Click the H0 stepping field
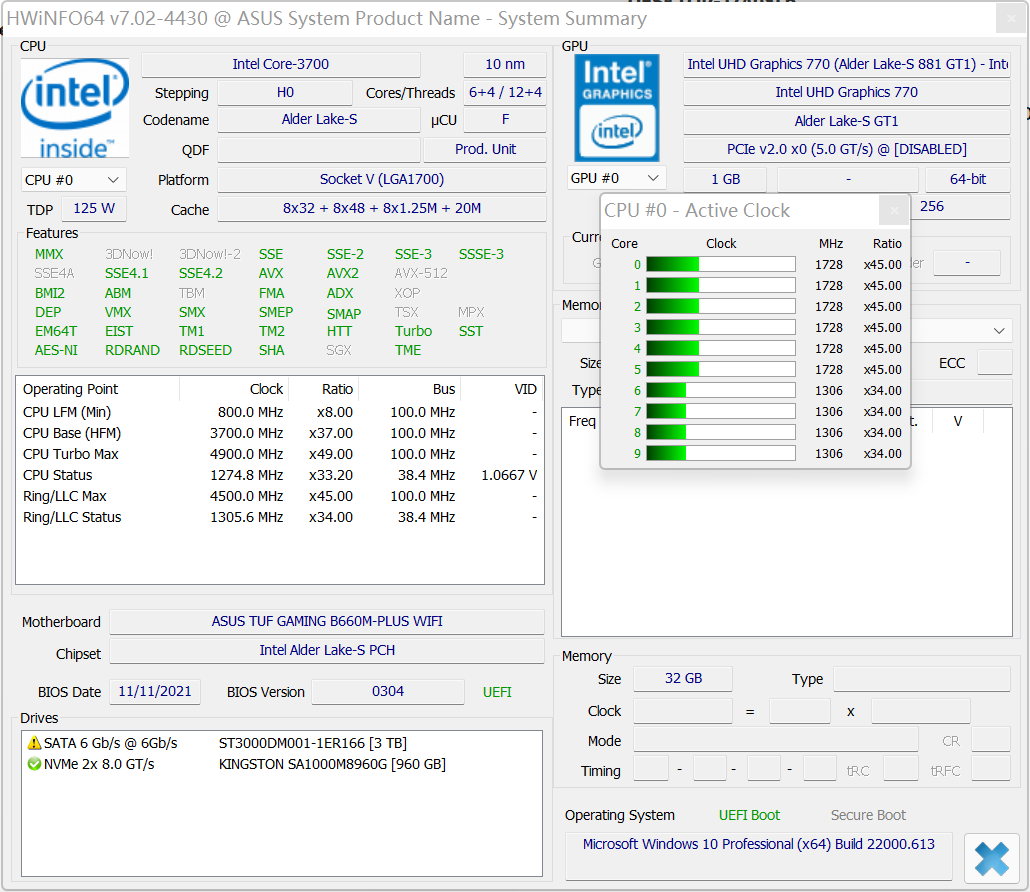This screenshot has width=1030, height=892. (285, 93)
